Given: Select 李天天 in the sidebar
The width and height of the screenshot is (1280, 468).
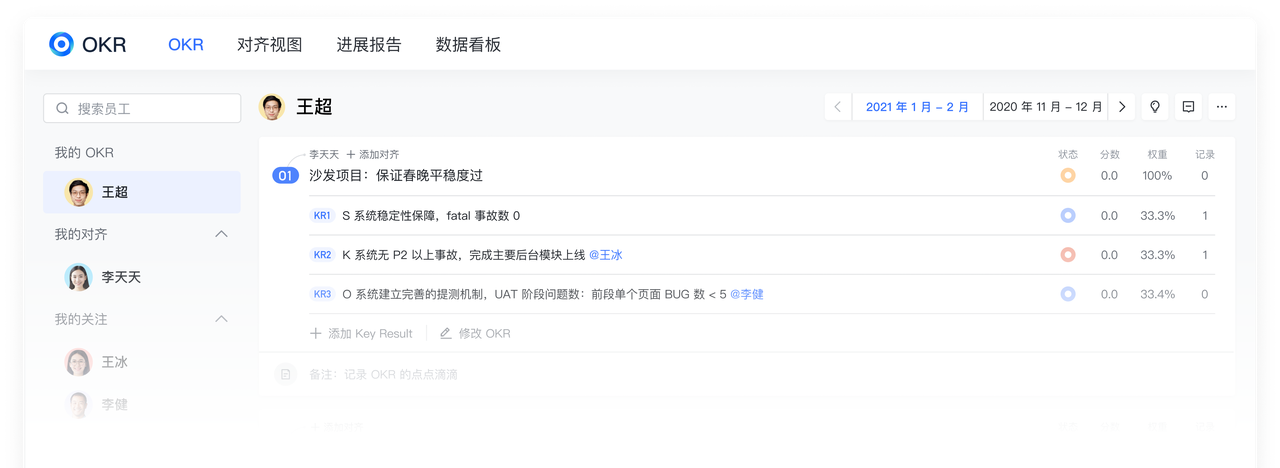Looking at the screenshot, I should tap(121, 277).
